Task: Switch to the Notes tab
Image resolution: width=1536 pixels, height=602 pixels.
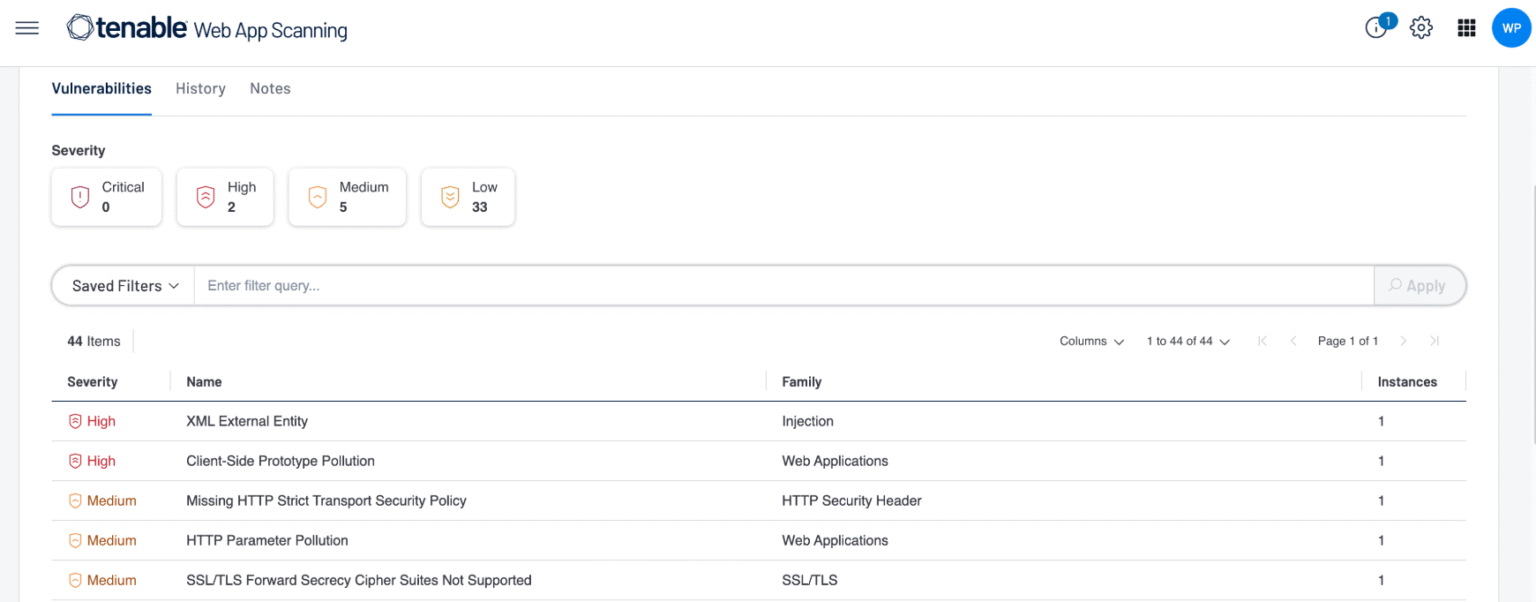Action: pos(270,88)
